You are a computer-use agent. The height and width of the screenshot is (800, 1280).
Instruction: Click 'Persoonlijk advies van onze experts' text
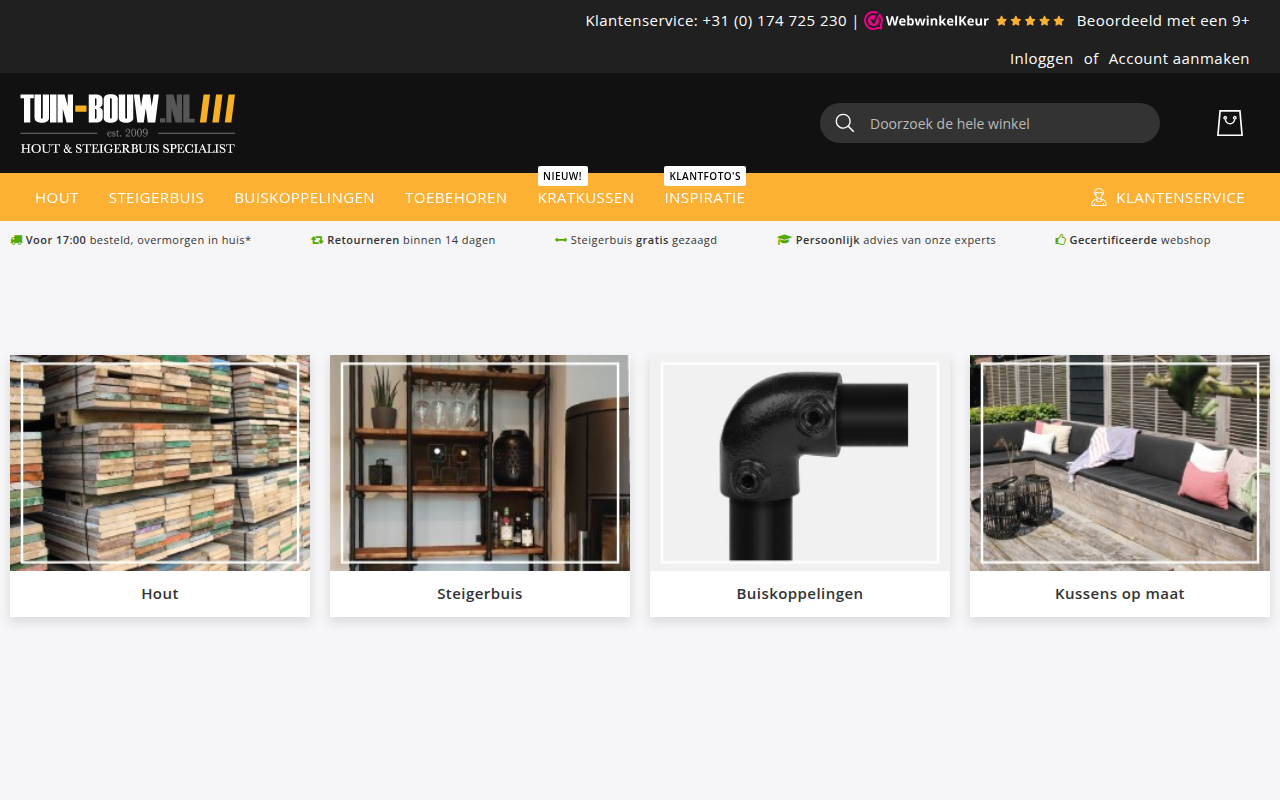coord(896,240)
